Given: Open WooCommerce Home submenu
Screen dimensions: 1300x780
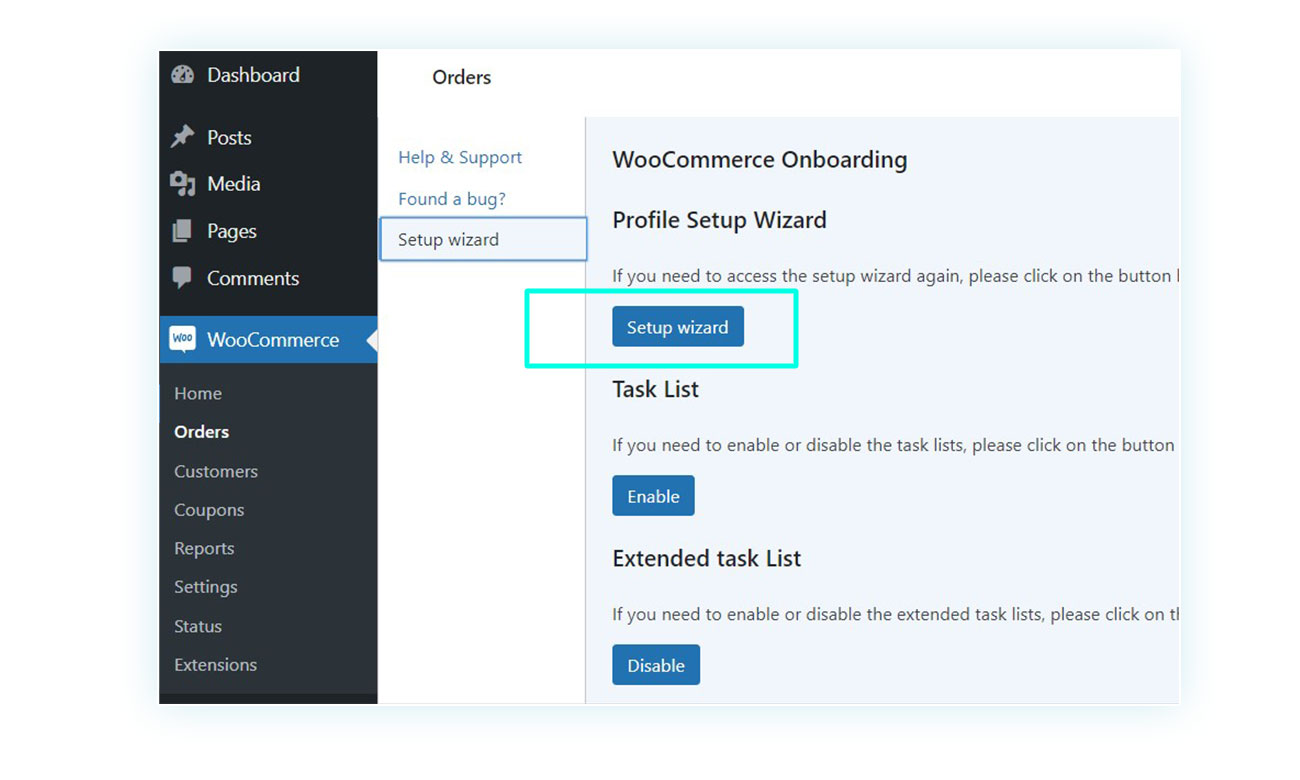Looking at the screenshot, I should click(198, 394).
